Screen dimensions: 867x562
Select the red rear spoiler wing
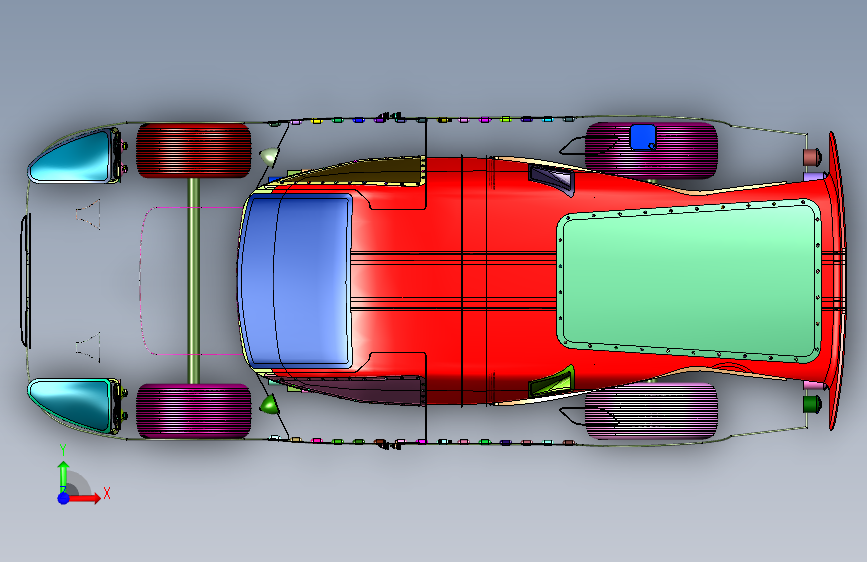click(837, 280)
